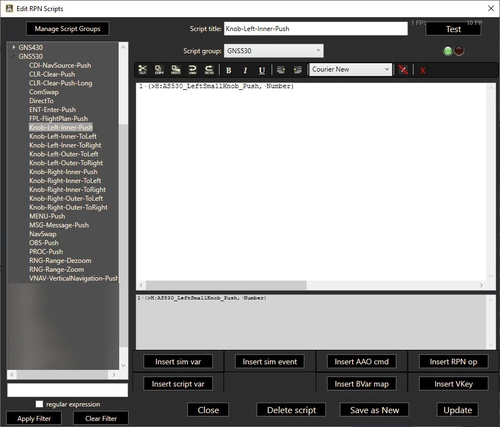
Task: Toggle bold formatting
Action: point(229,70)
